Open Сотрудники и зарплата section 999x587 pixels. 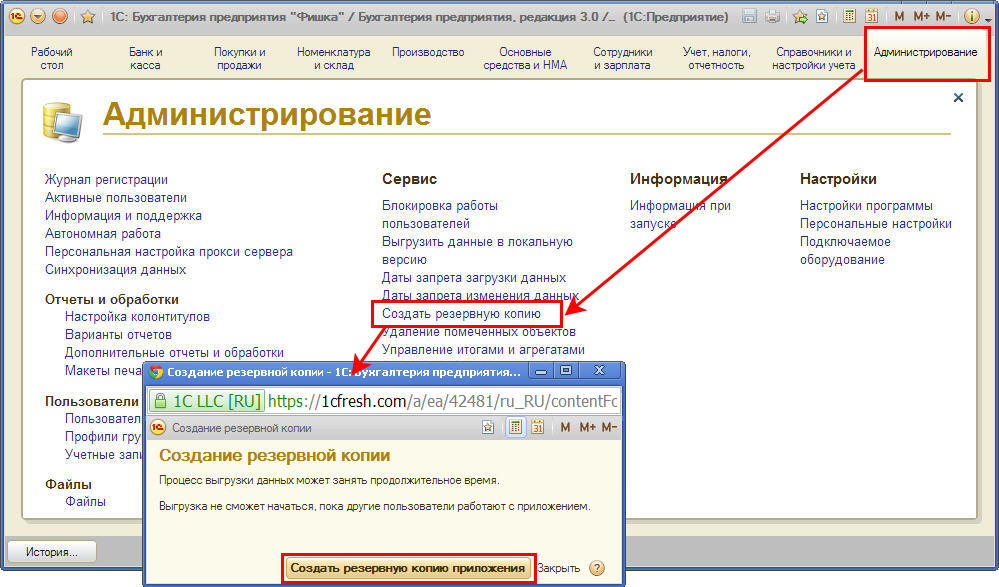(x=622, y=58)
